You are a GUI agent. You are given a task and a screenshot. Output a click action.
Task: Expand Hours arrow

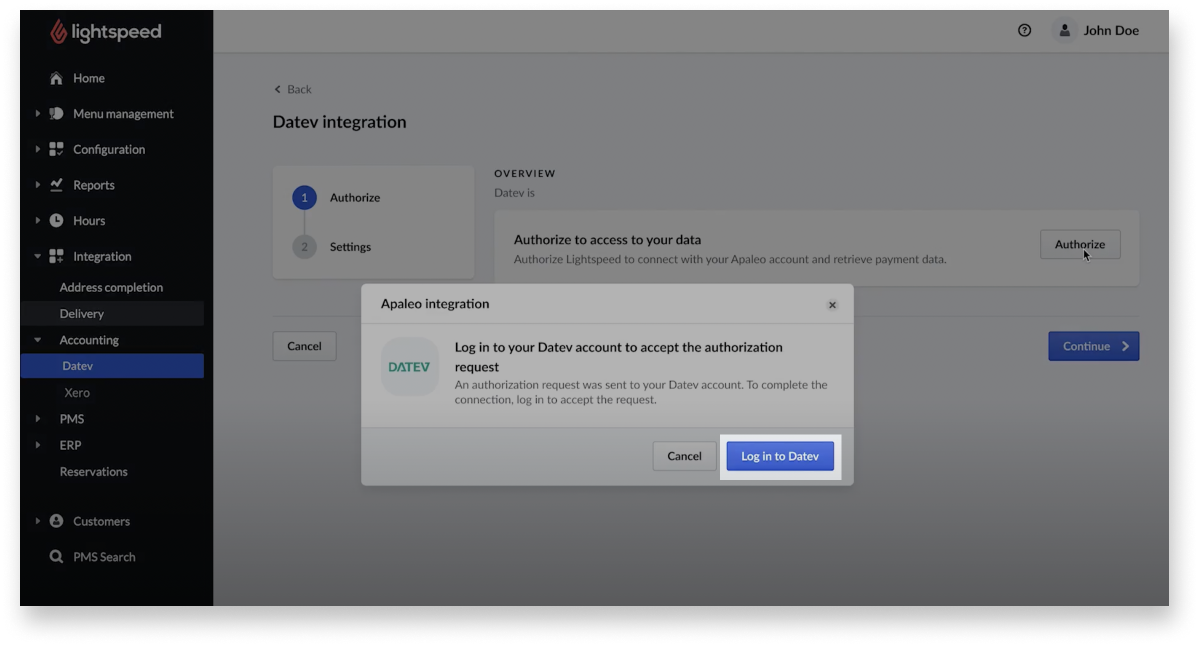tap(37, 220)
